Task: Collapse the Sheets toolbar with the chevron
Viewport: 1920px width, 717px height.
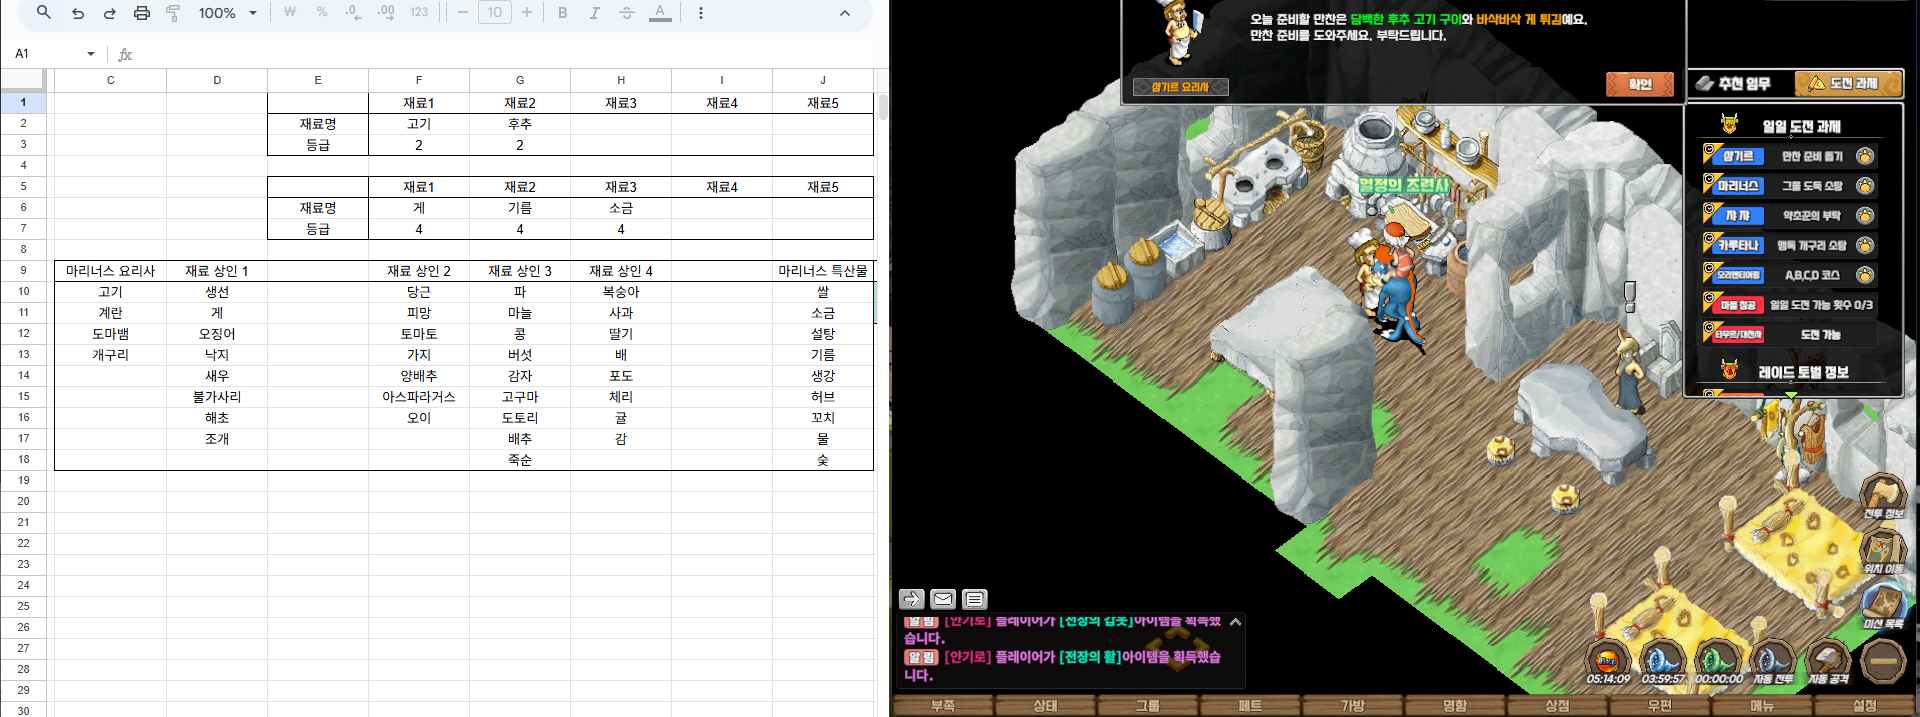Action: coord(844,13)
